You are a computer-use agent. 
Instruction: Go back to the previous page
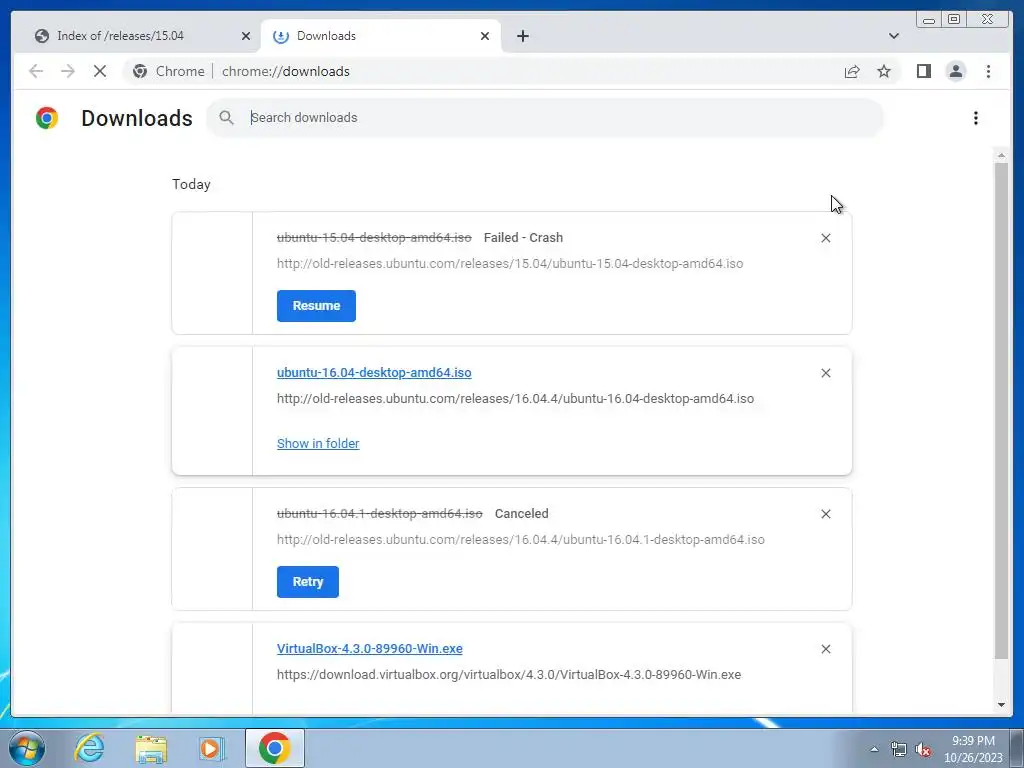36,71
